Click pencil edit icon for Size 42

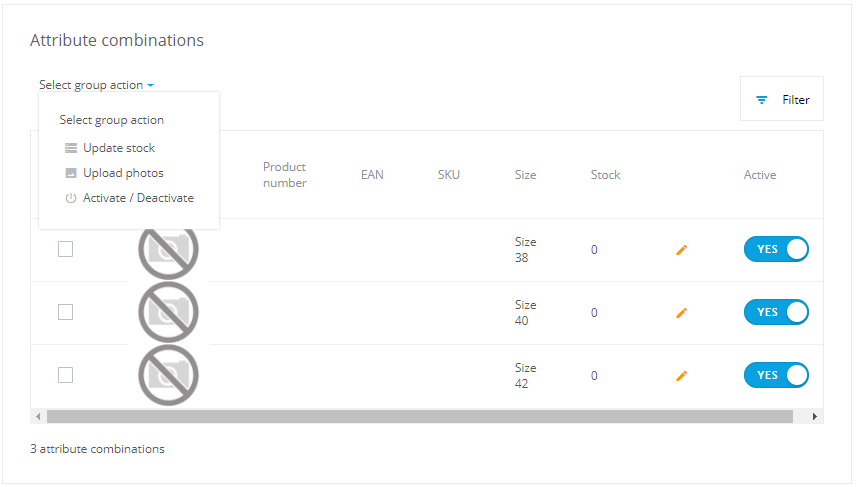682,376
